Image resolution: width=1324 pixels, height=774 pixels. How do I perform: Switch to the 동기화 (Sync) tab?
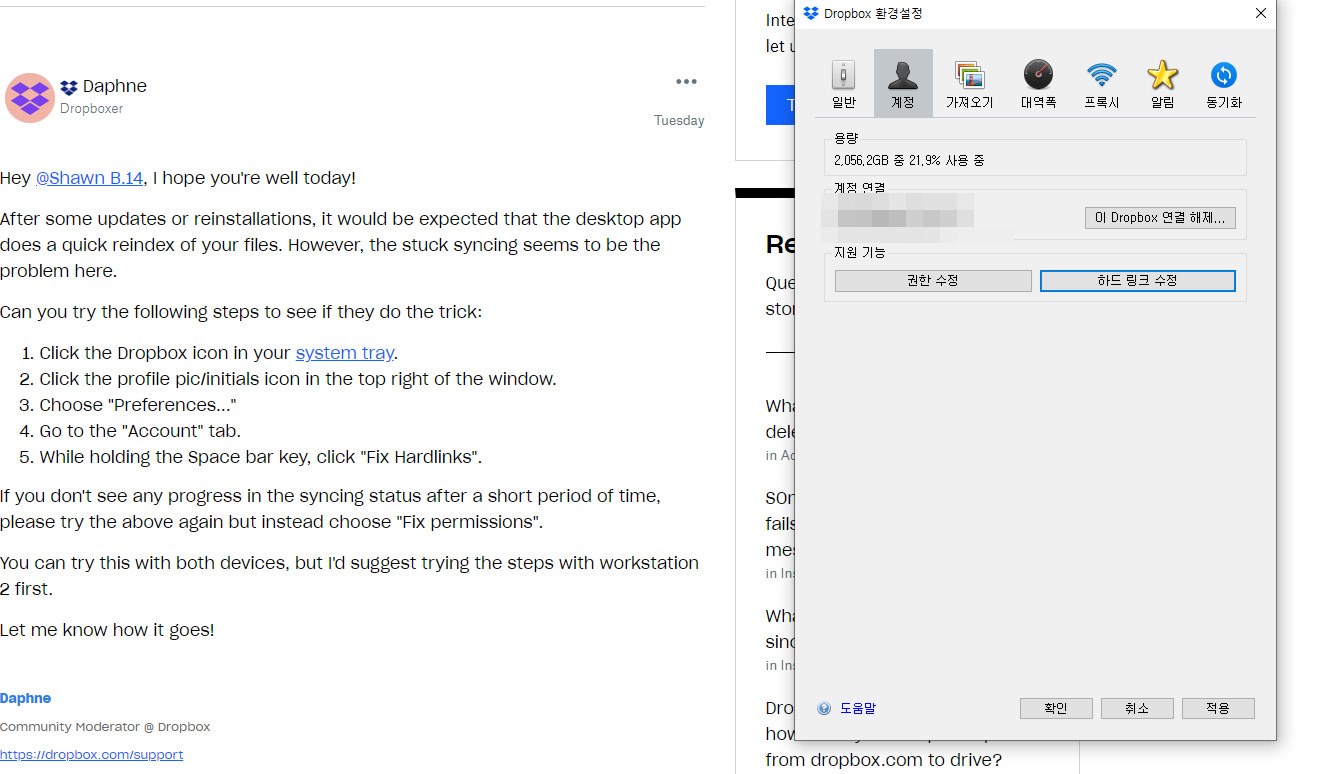[x=1223, y=84]
